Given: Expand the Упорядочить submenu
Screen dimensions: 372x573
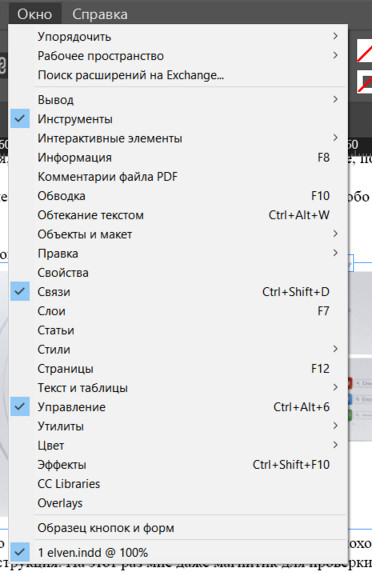Looking at the screenshot, I should 178,37.
